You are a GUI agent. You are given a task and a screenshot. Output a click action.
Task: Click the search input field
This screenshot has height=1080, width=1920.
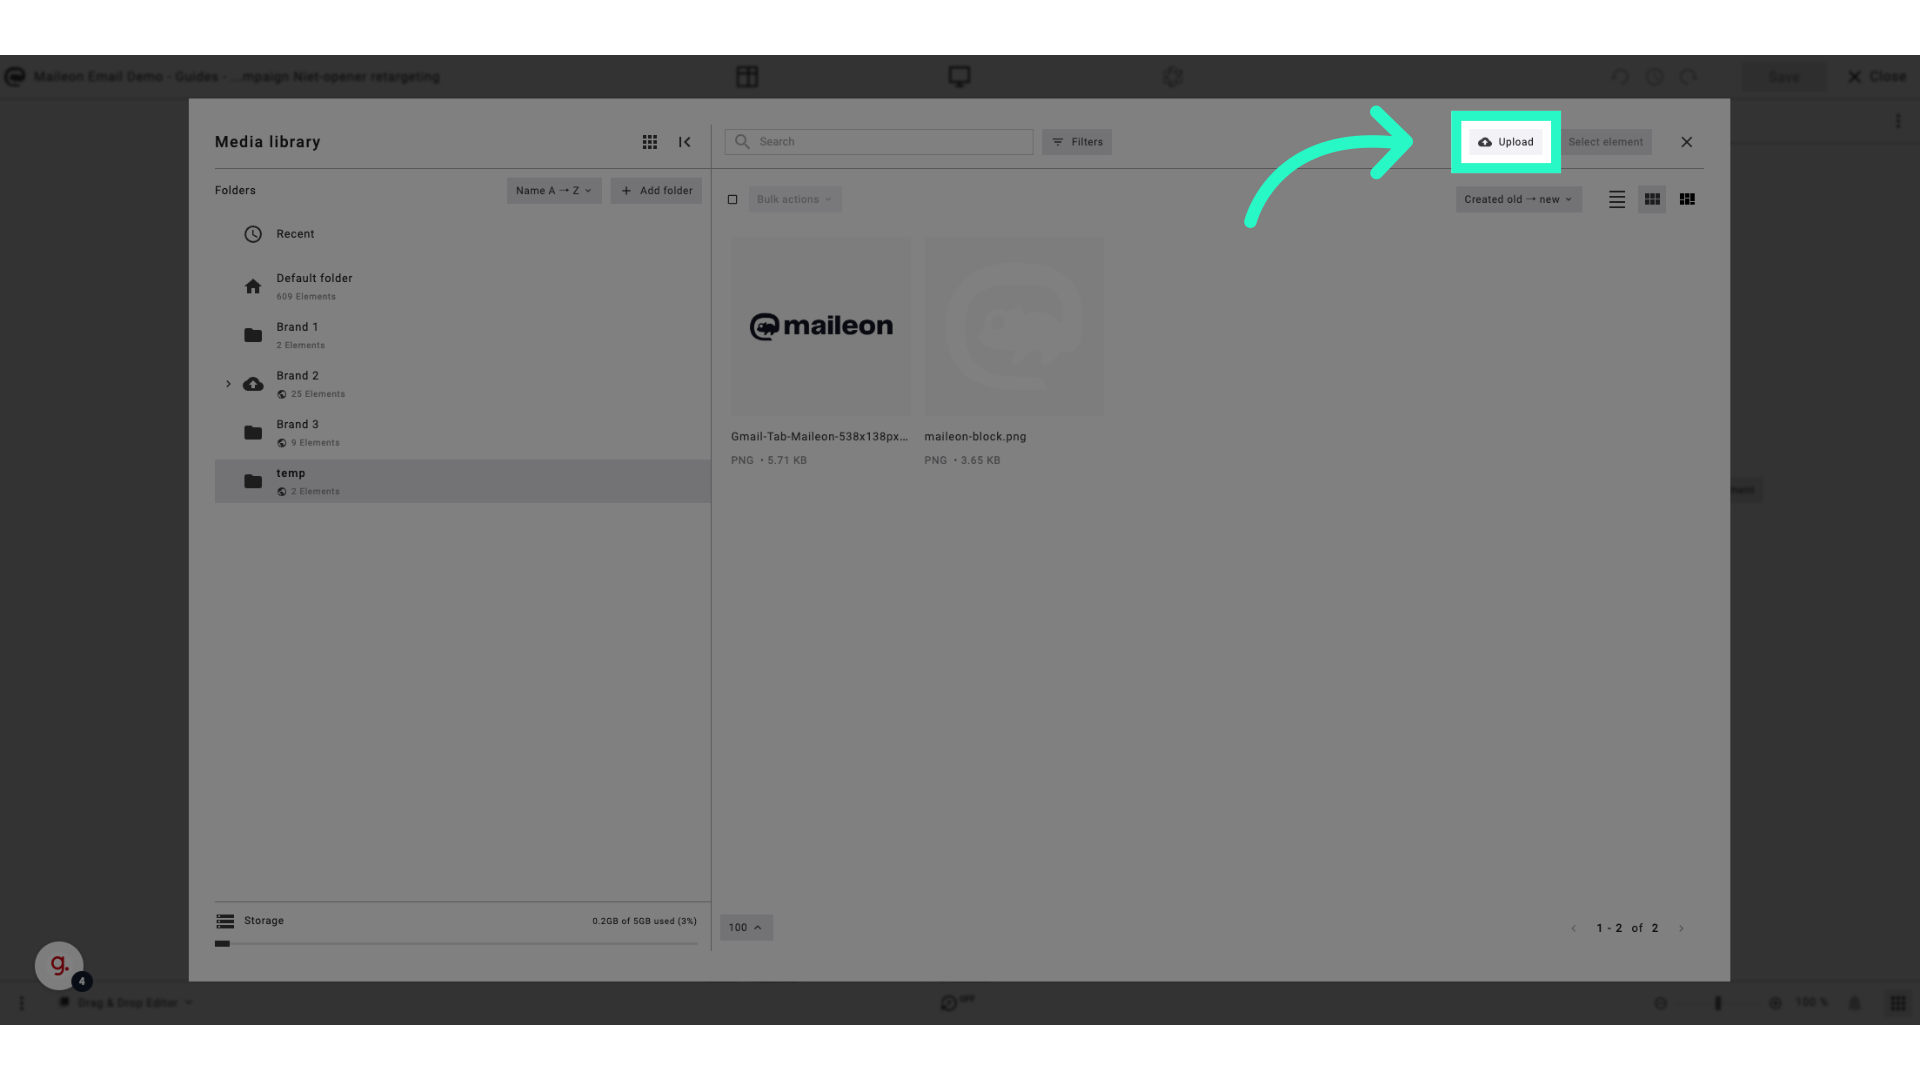coord(880,141)
